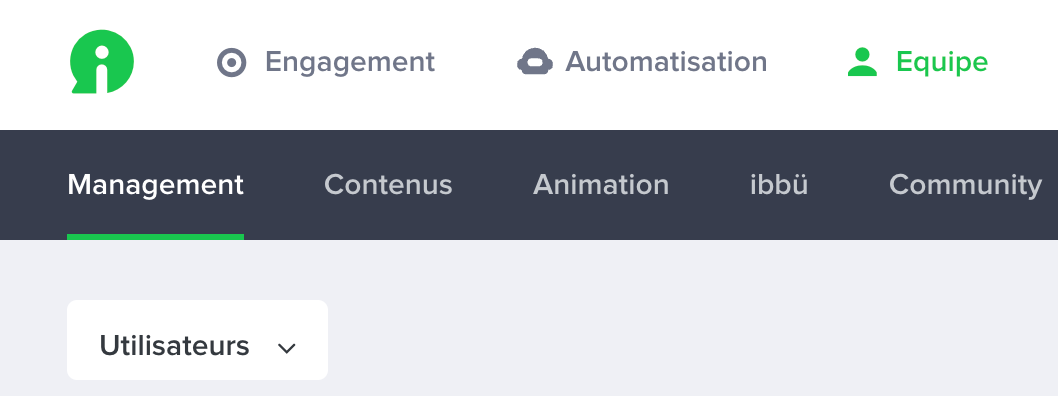This screenshot has height=396, width=1058.
Task: Switch to the Management tab
Action: click(155, 184)
